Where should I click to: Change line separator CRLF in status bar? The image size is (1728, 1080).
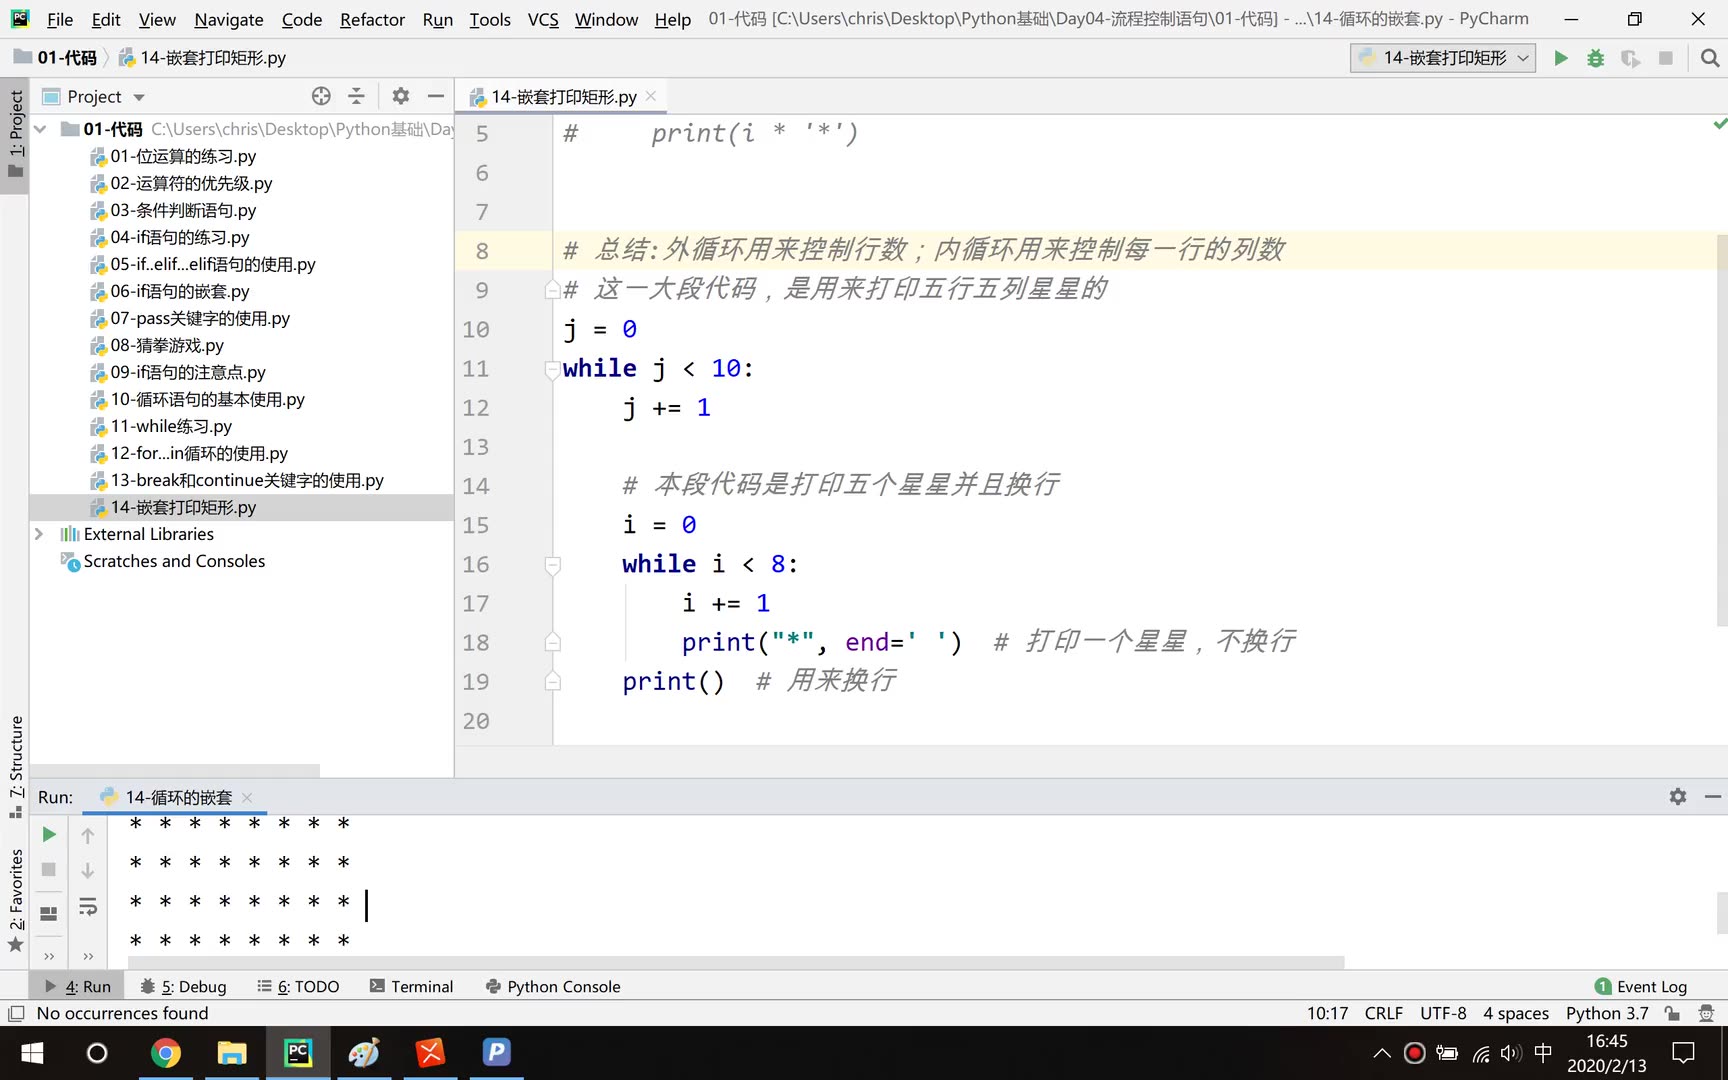click(x=1384, y=1013)
